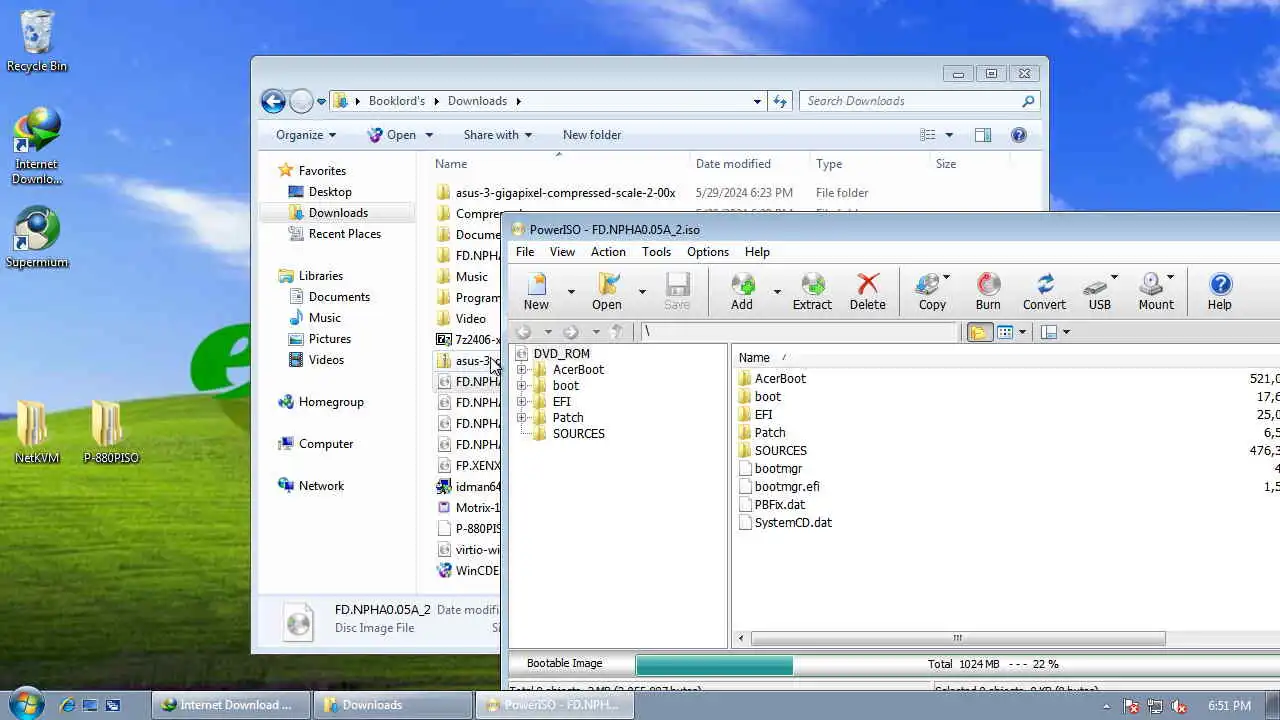Click the New button in PowerISO toolbar

click(x=537, y=291)
